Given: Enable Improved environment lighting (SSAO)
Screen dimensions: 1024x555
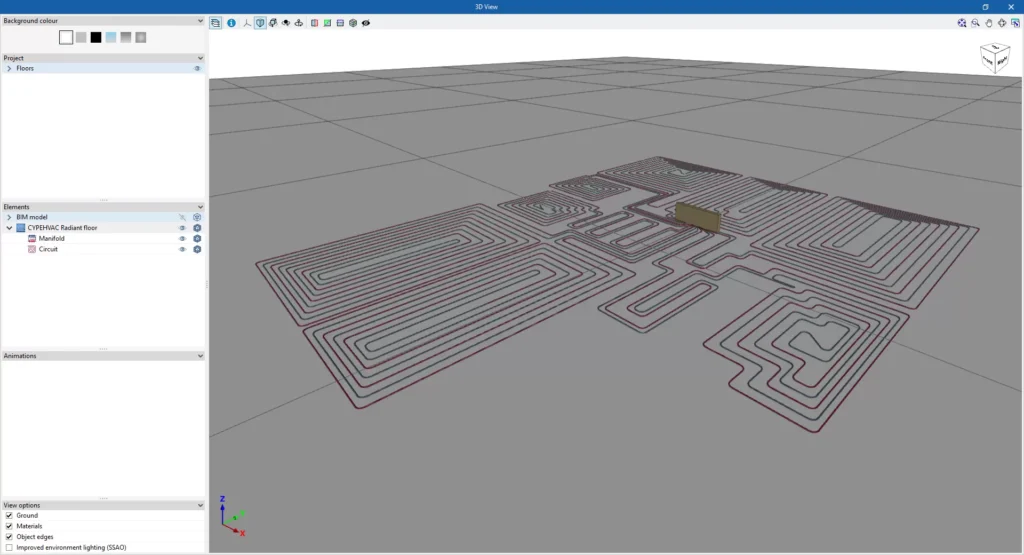Looking at the screenshot, I should click(9, 547).
